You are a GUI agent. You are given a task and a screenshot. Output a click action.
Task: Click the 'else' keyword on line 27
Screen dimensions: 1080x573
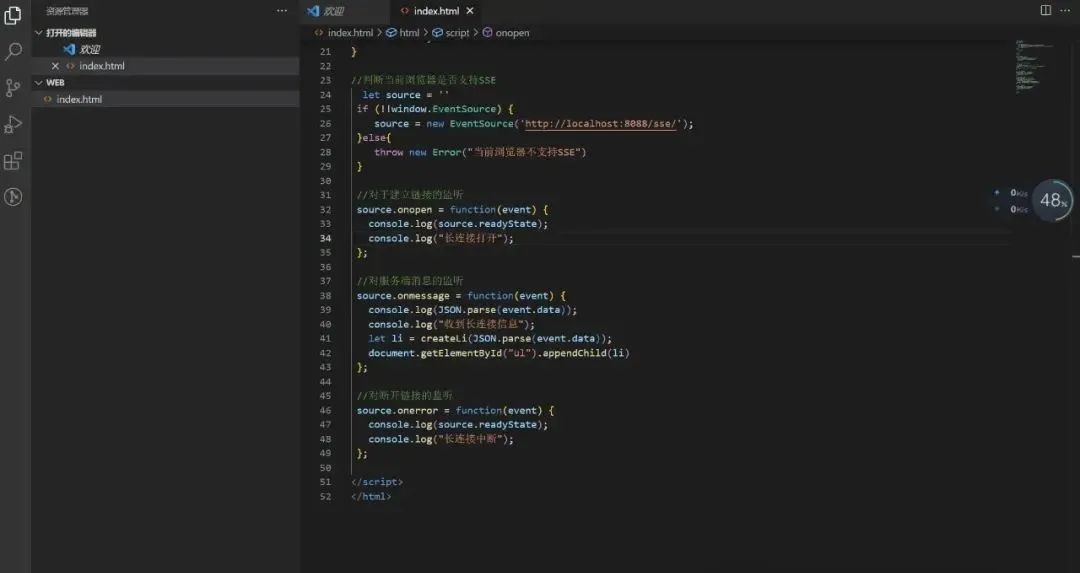(374, 138)
